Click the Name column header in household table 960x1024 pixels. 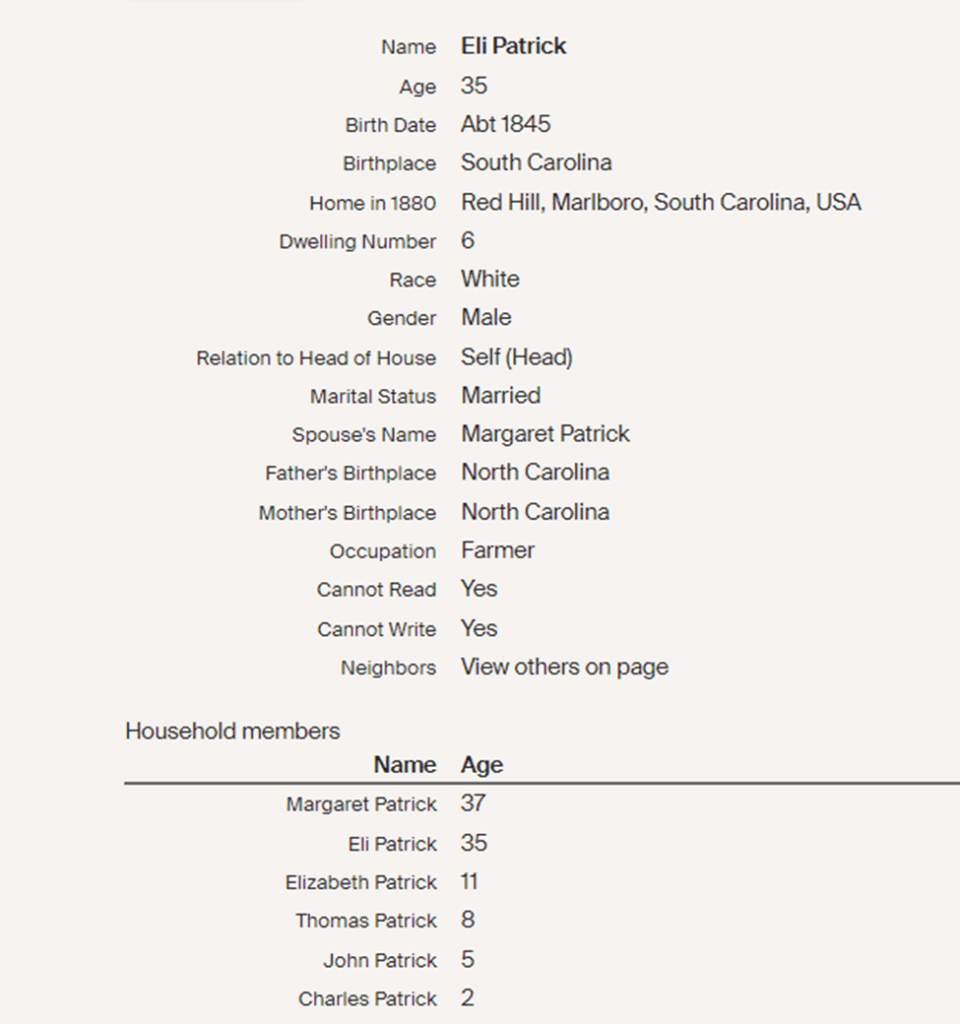405,765
